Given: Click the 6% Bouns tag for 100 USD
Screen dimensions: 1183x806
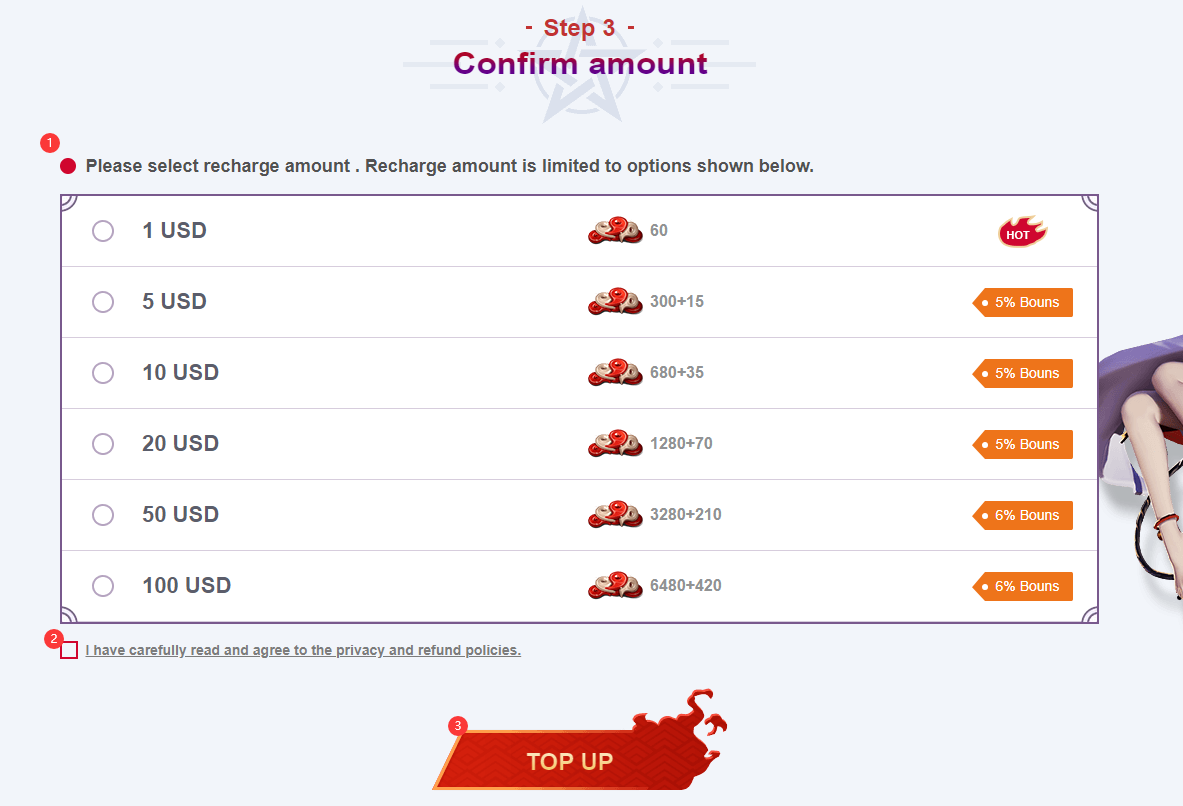Looking at the screenshot, I should [x=1022, y=586].
